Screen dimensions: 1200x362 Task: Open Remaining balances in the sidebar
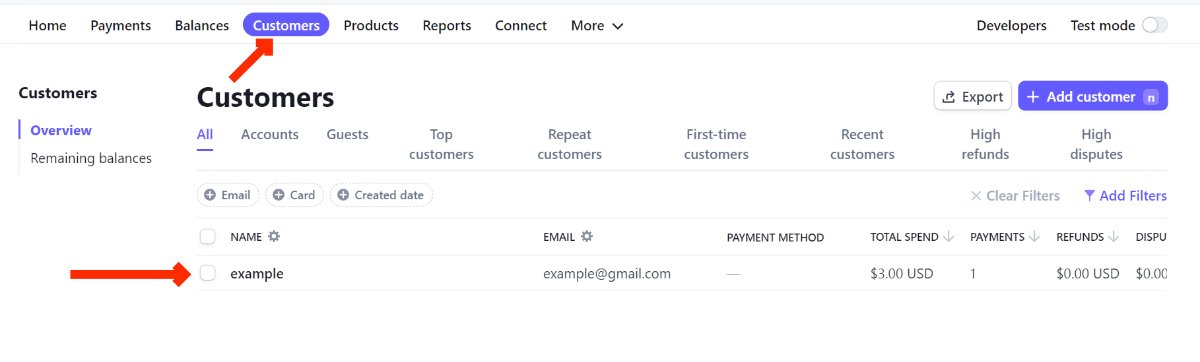[x=91, y=158]
